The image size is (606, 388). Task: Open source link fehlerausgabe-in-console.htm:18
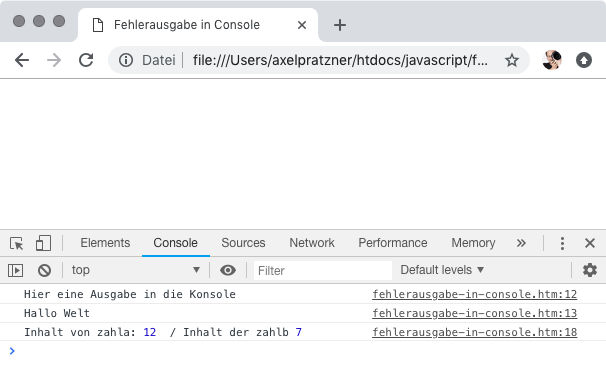475,332
